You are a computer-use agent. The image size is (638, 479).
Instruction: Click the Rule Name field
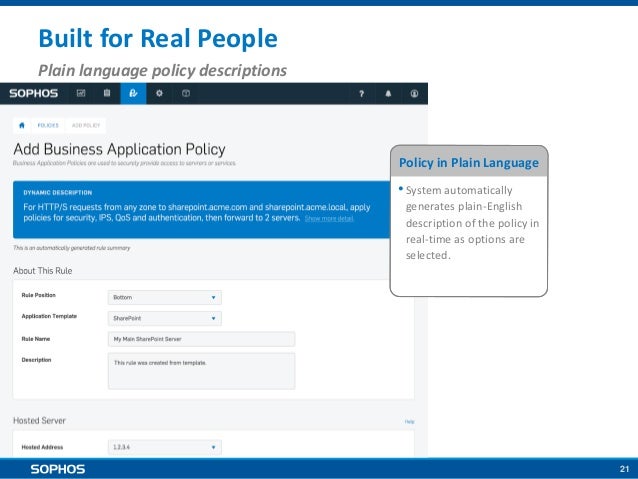pos(201,339)
